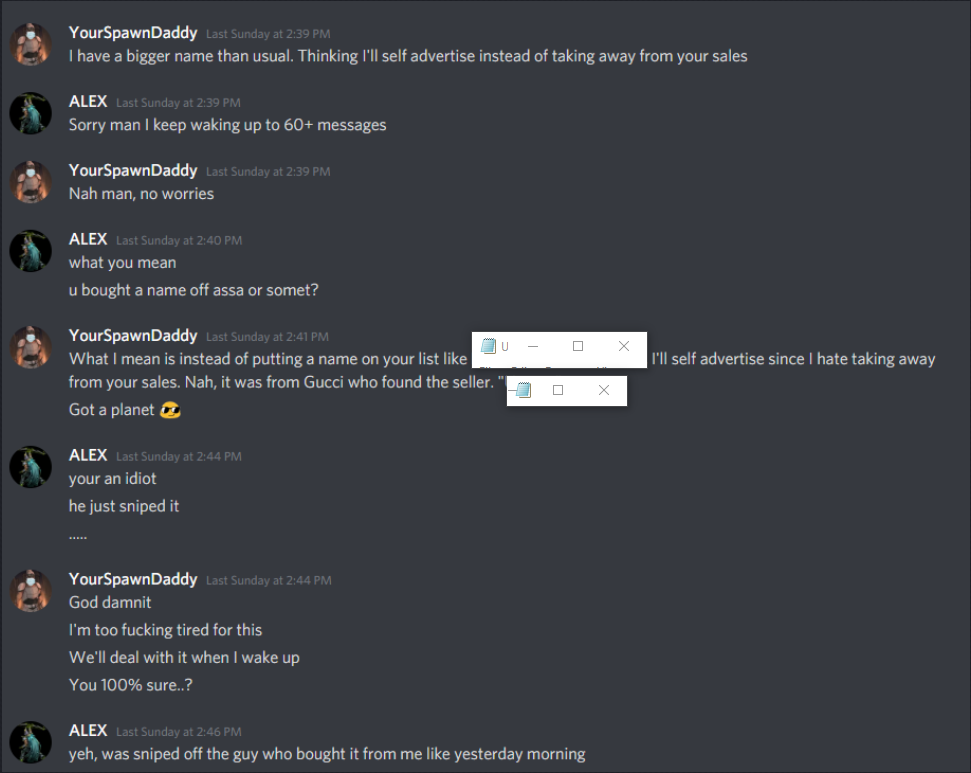This screenshot has height=773, width=971.
Task: Select the sunglasses emoji after "Got a planet"
Action: click(x=170, y=410)
